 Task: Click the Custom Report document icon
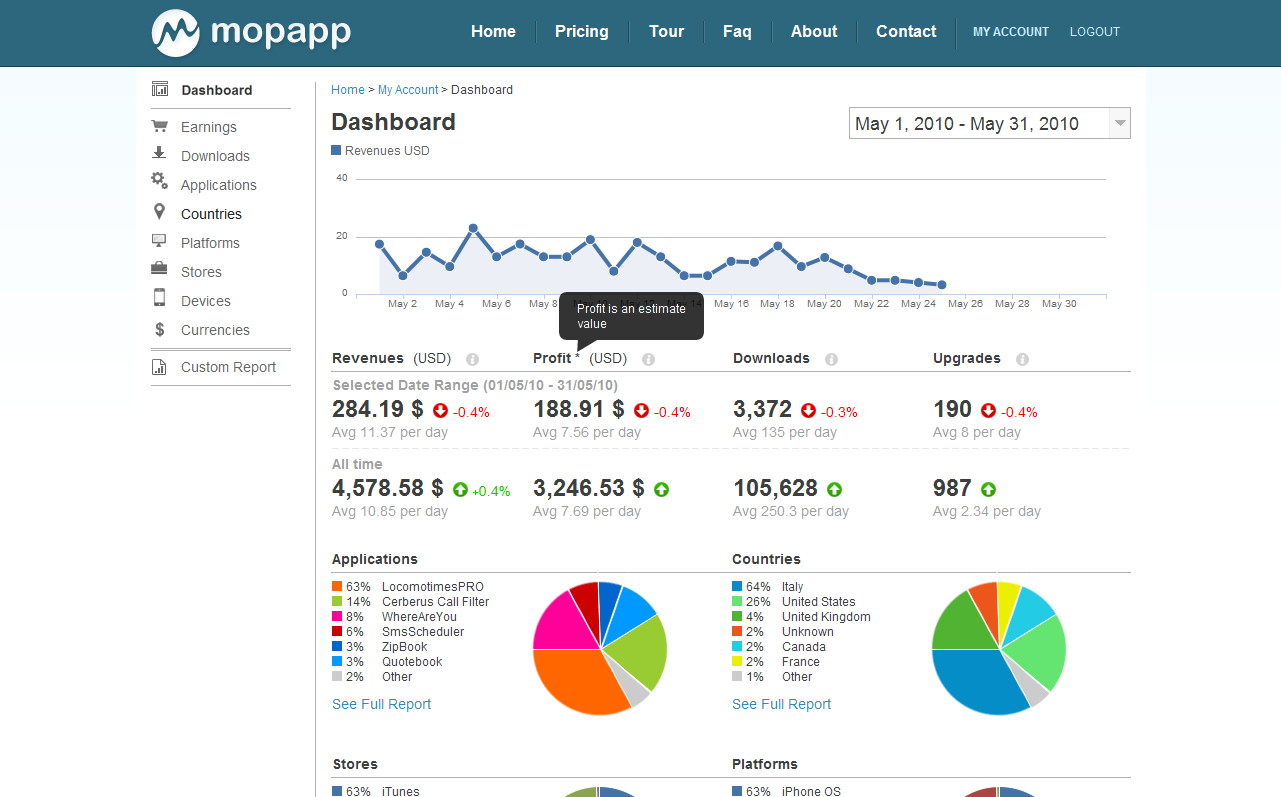159,367
